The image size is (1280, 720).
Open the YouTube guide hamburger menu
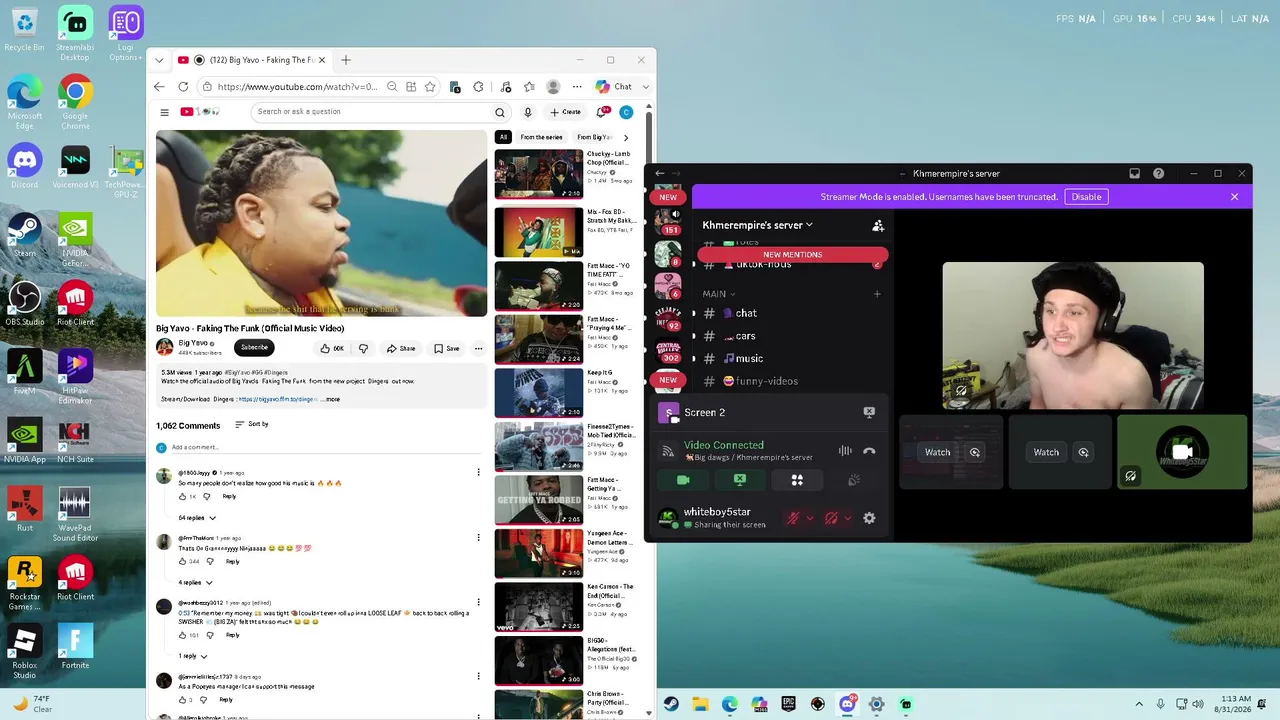pyautogui.click(x=164, y=112)
